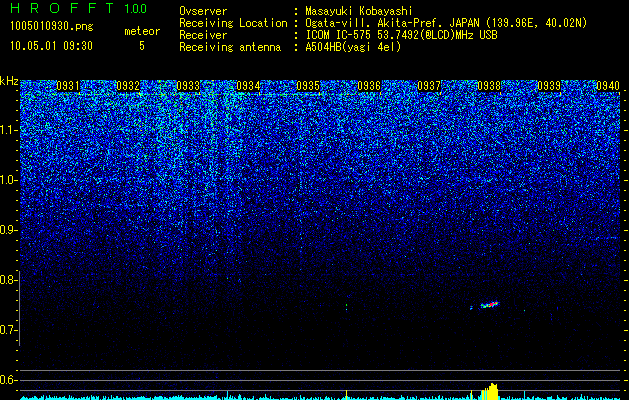Click observer name Masayuki Kobayashi
The width and height of the screenshot is (629, 400).
pos(359,11)
